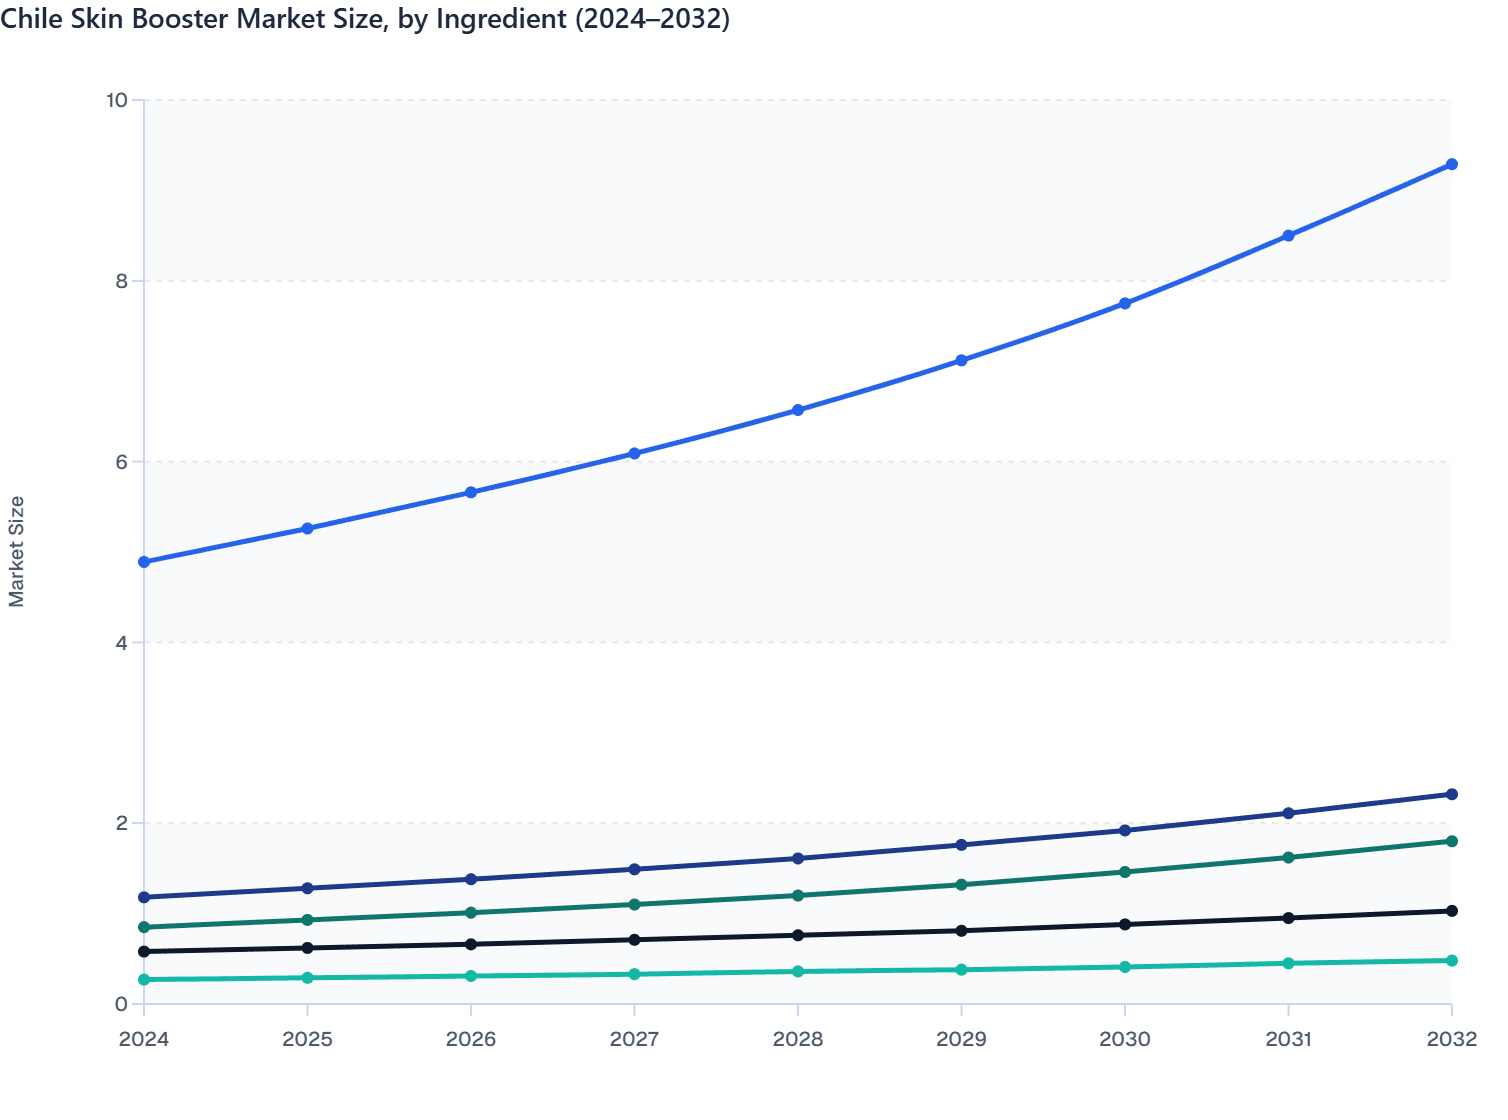Select the 2032 endpoint of the blue line
Screen dimensions: 1508x1120
[x=1452, y=163]
